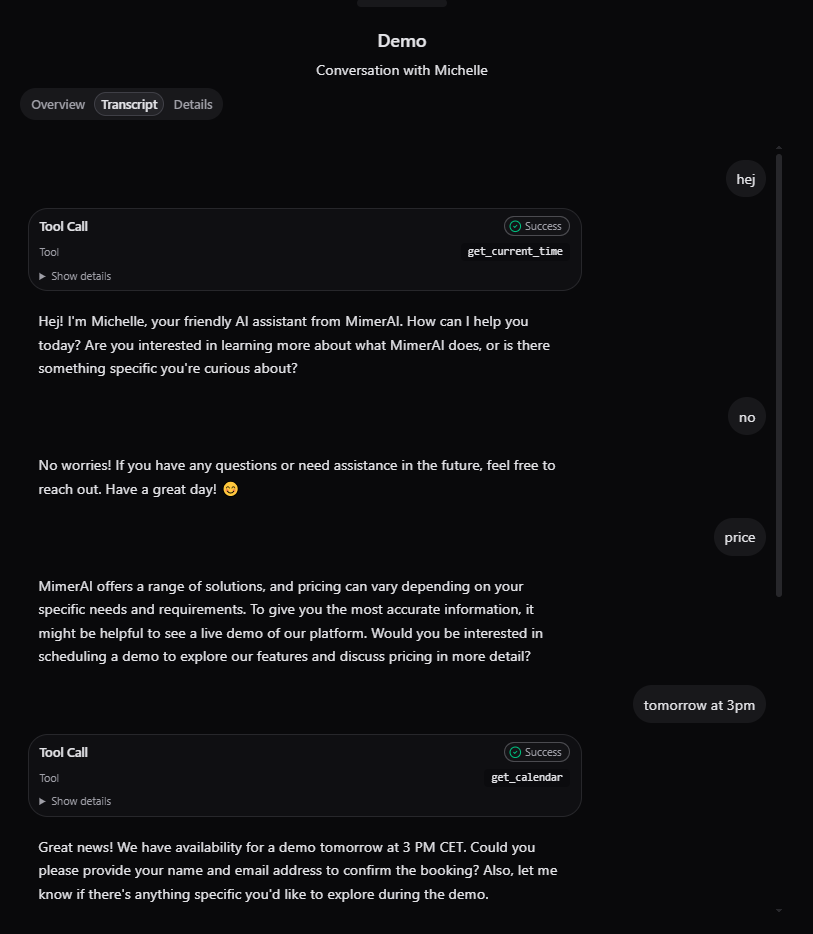The image size is (813, 934).
Task: Click the "Demo" title heading
Action: coord(402,41)
